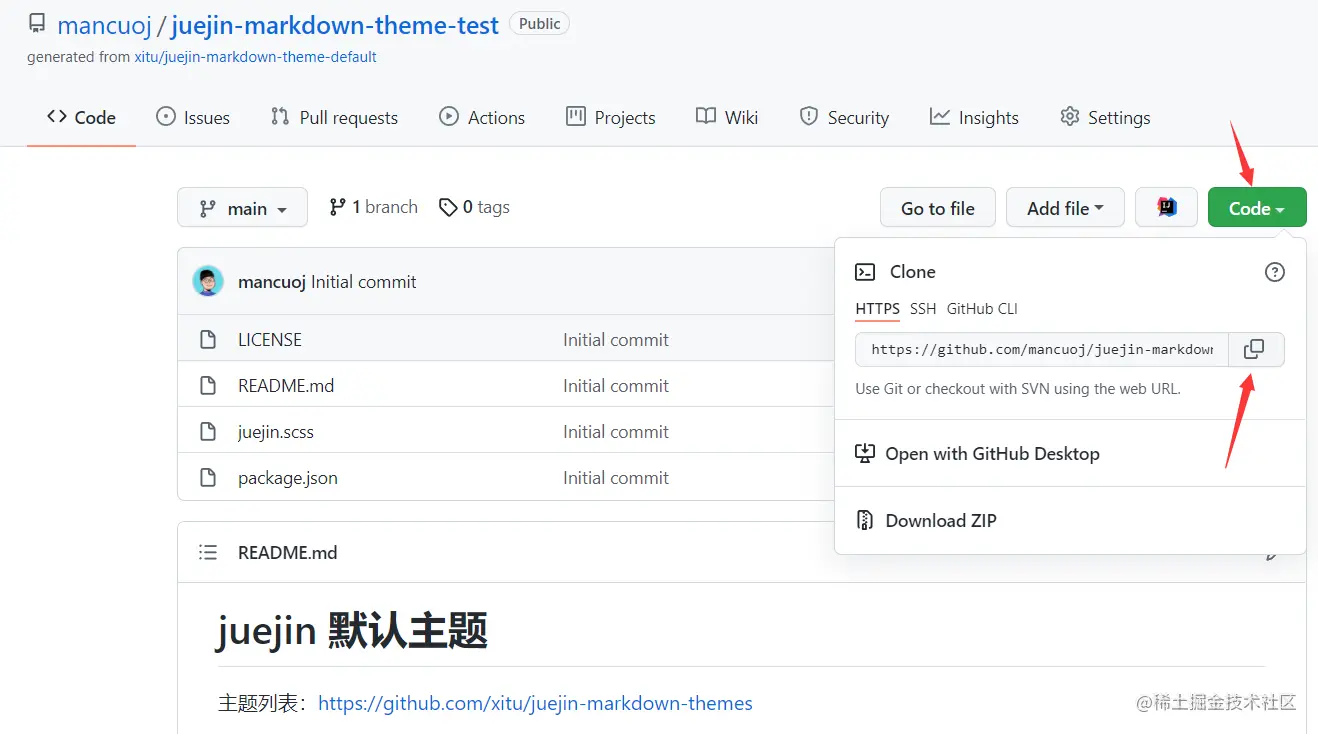Select the GitHub CLI clone tab
Image resolution: width=1318 pixels, height=734 pixels.
[x=982, y=309]
